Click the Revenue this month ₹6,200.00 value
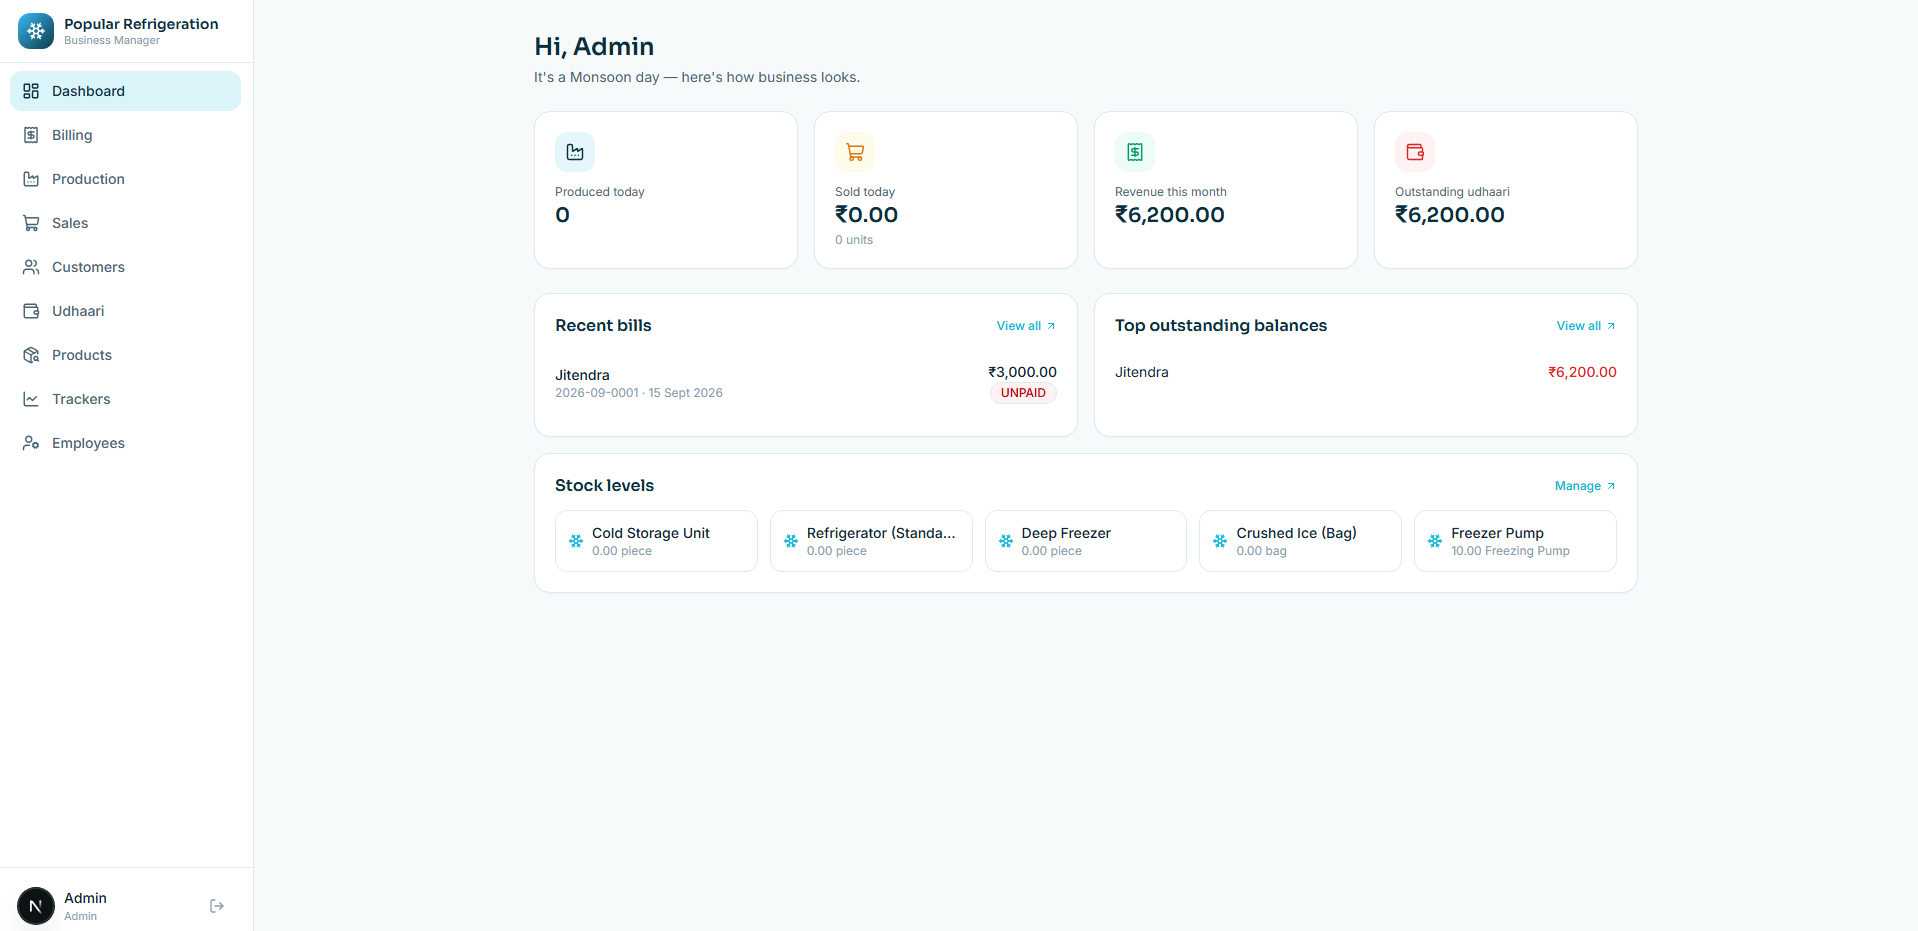The height and width of the screenshot is (931, 1918). pos(1170,215)
